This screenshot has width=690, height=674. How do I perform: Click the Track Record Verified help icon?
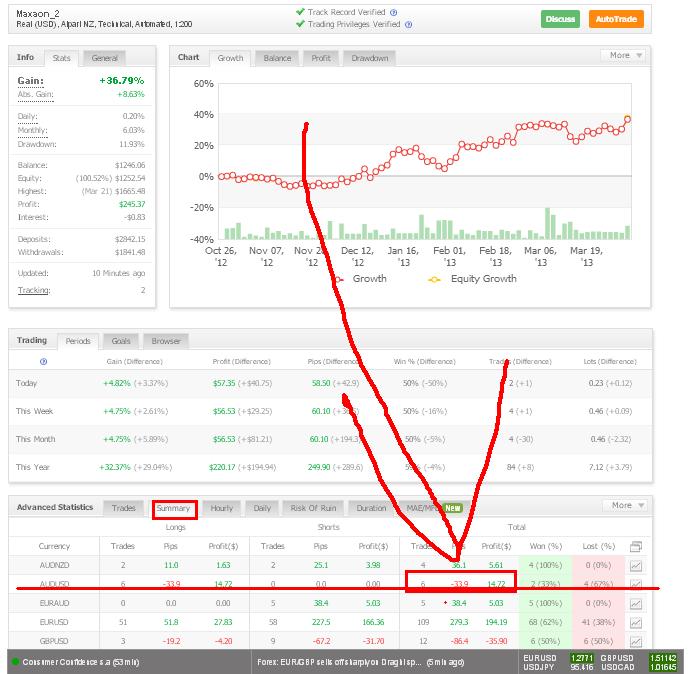(394, 12)
